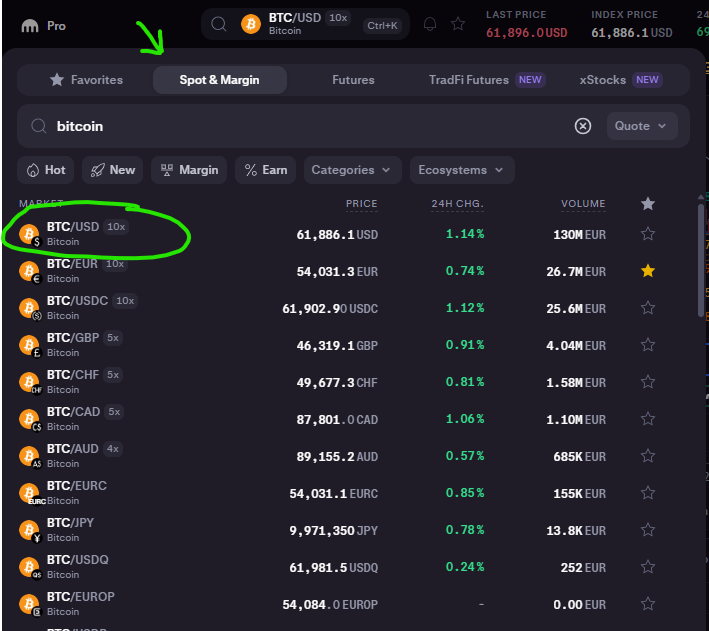Click the 1.06% change for BTC/CAD

465,419
